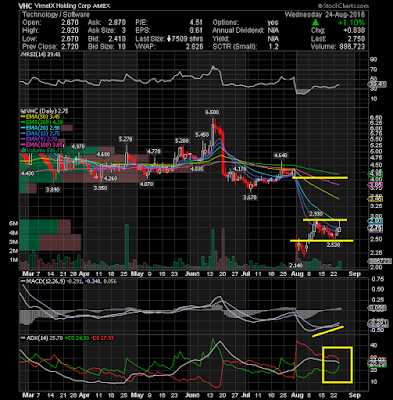Click the Open price value 2.670
Image resolution: width=393 pixels, height=400 pixels.
[70, 23]
